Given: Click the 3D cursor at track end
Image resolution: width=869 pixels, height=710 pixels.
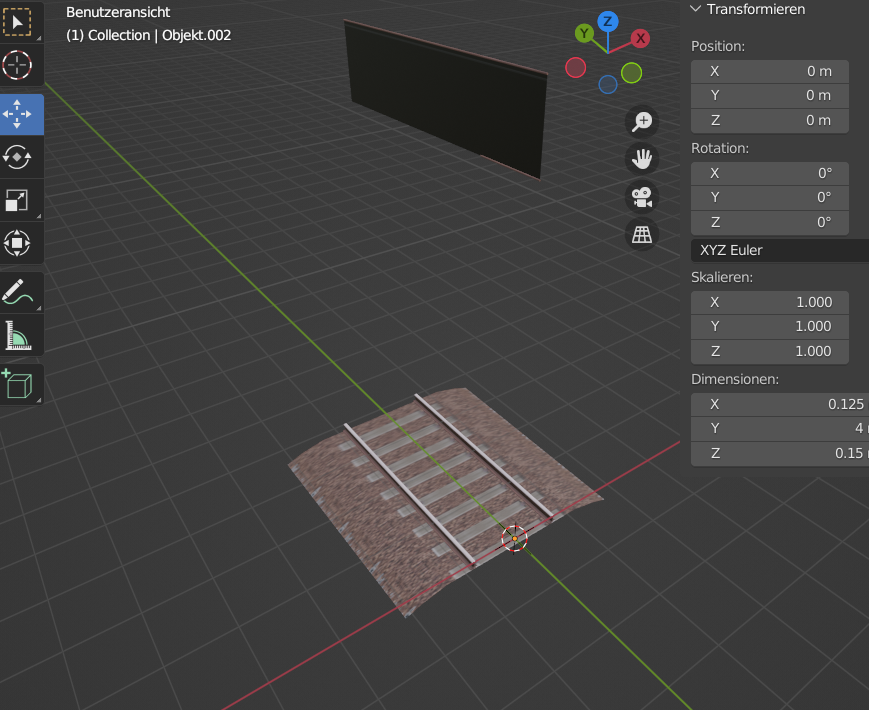Looking at the screenshot, I should (514, 538).
